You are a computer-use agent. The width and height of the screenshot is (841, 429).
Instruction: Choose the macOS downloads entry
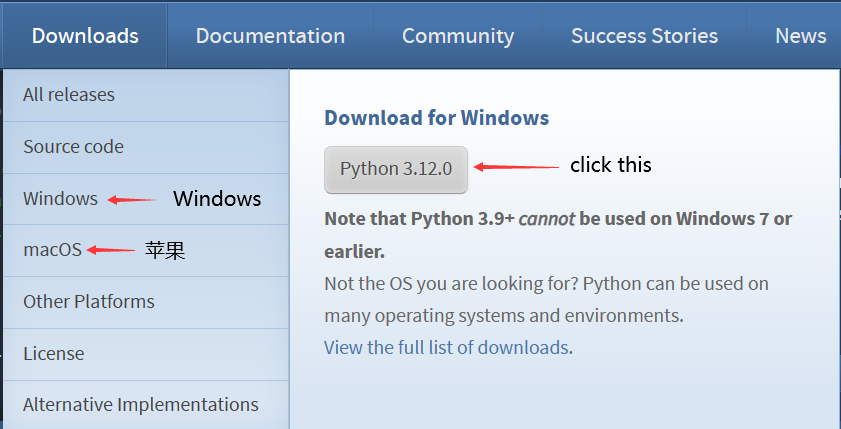[x=146, y=250]
